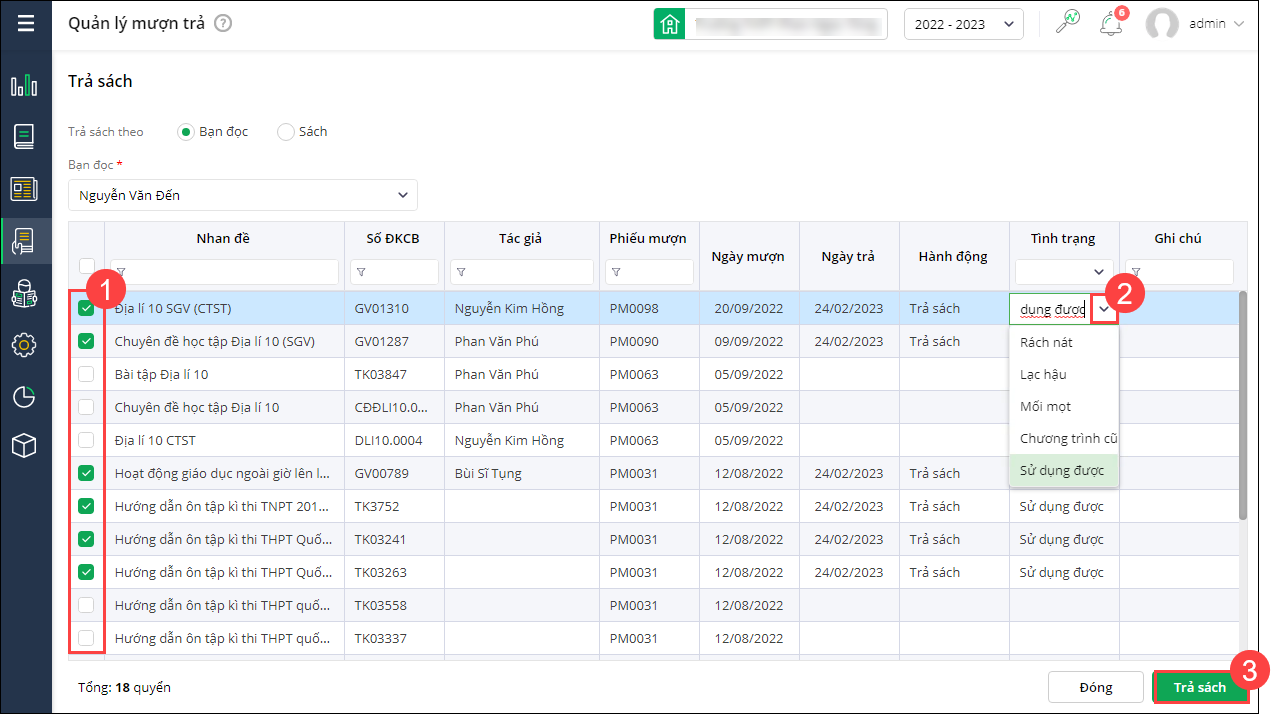The image size is (1271, 714).
Task: Open the hamburger menu in sidebar
Action: coord(25,24)
